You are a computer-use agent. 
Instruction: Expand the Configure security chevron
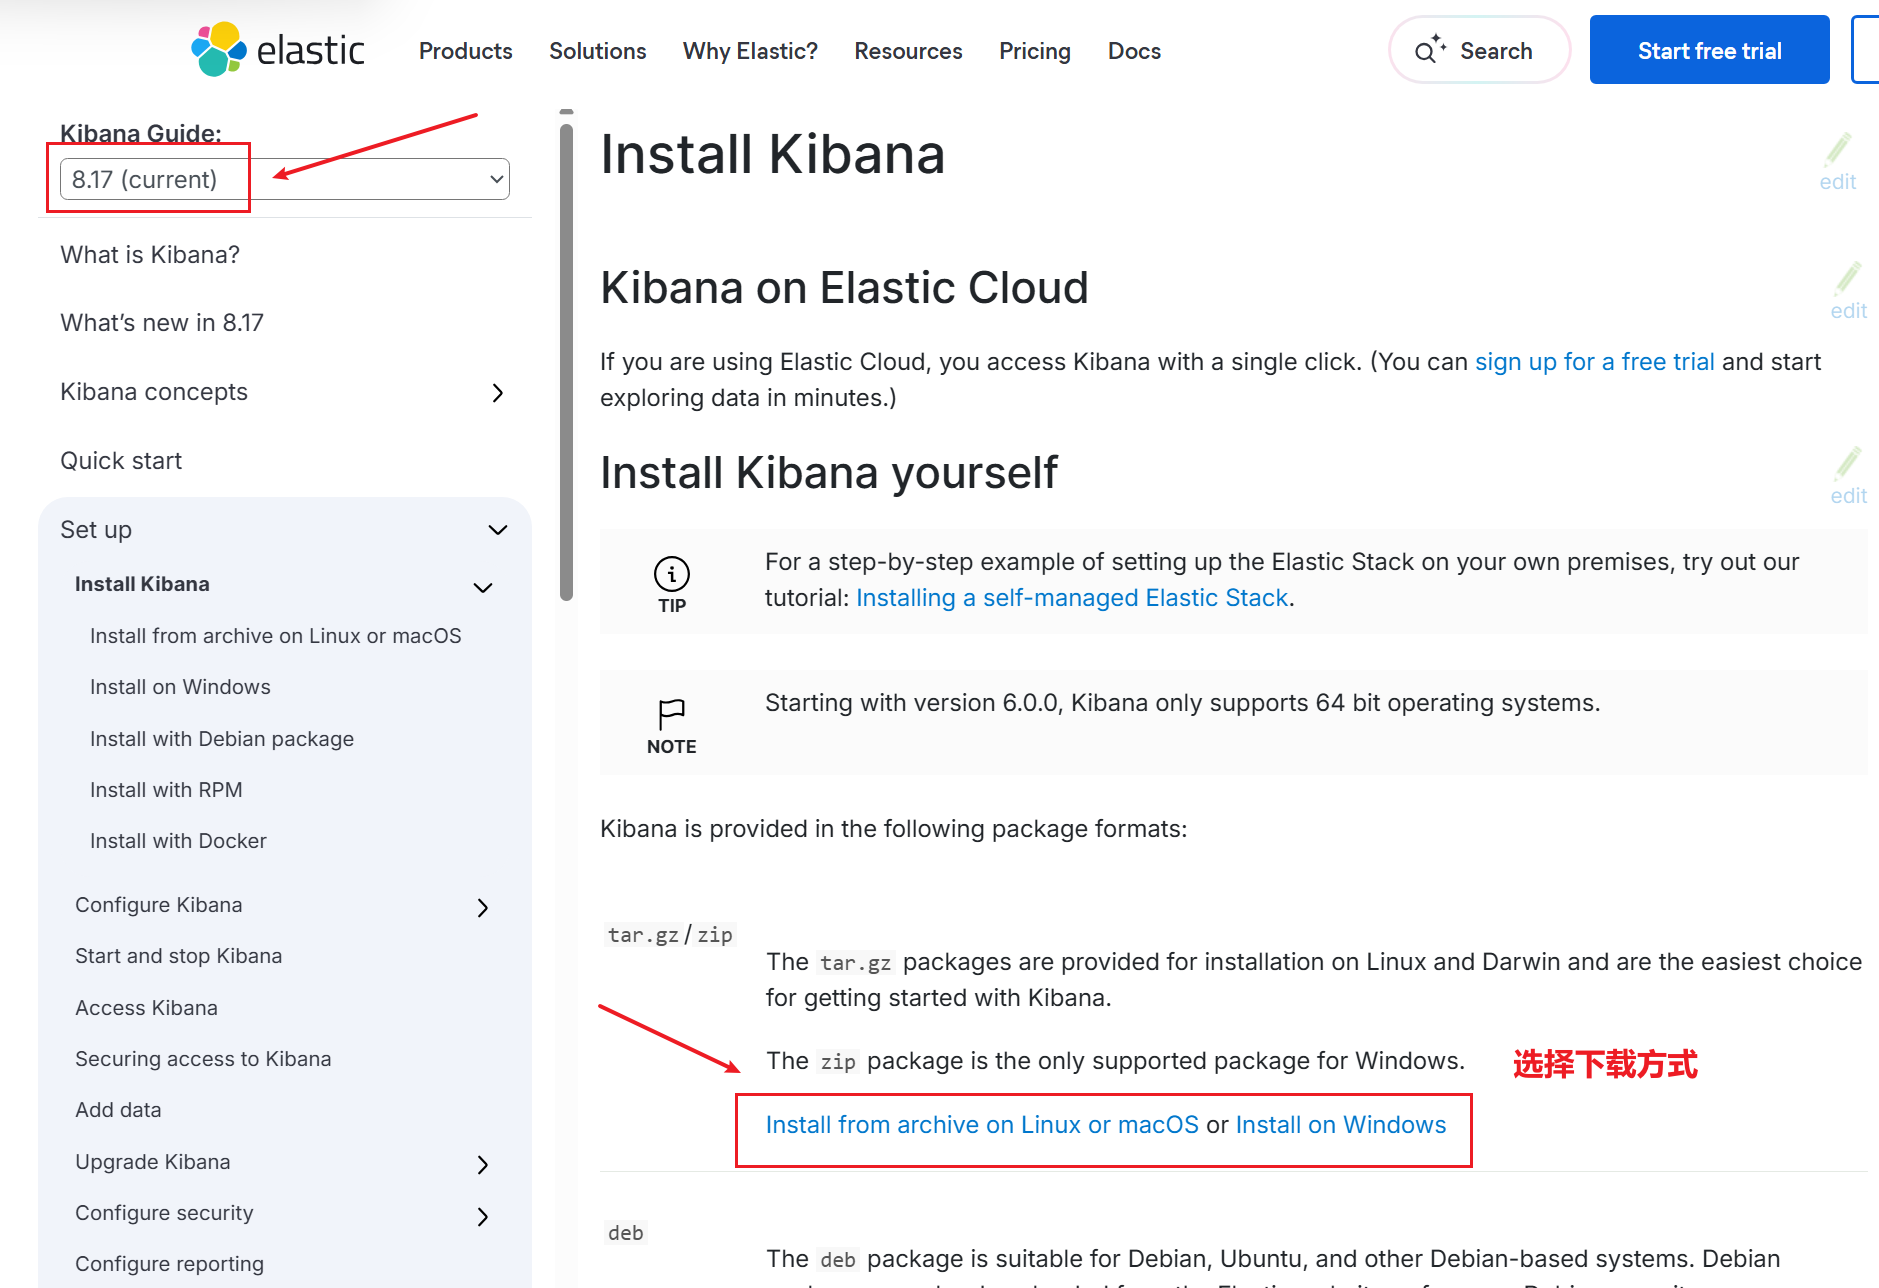click(483, 1216)
